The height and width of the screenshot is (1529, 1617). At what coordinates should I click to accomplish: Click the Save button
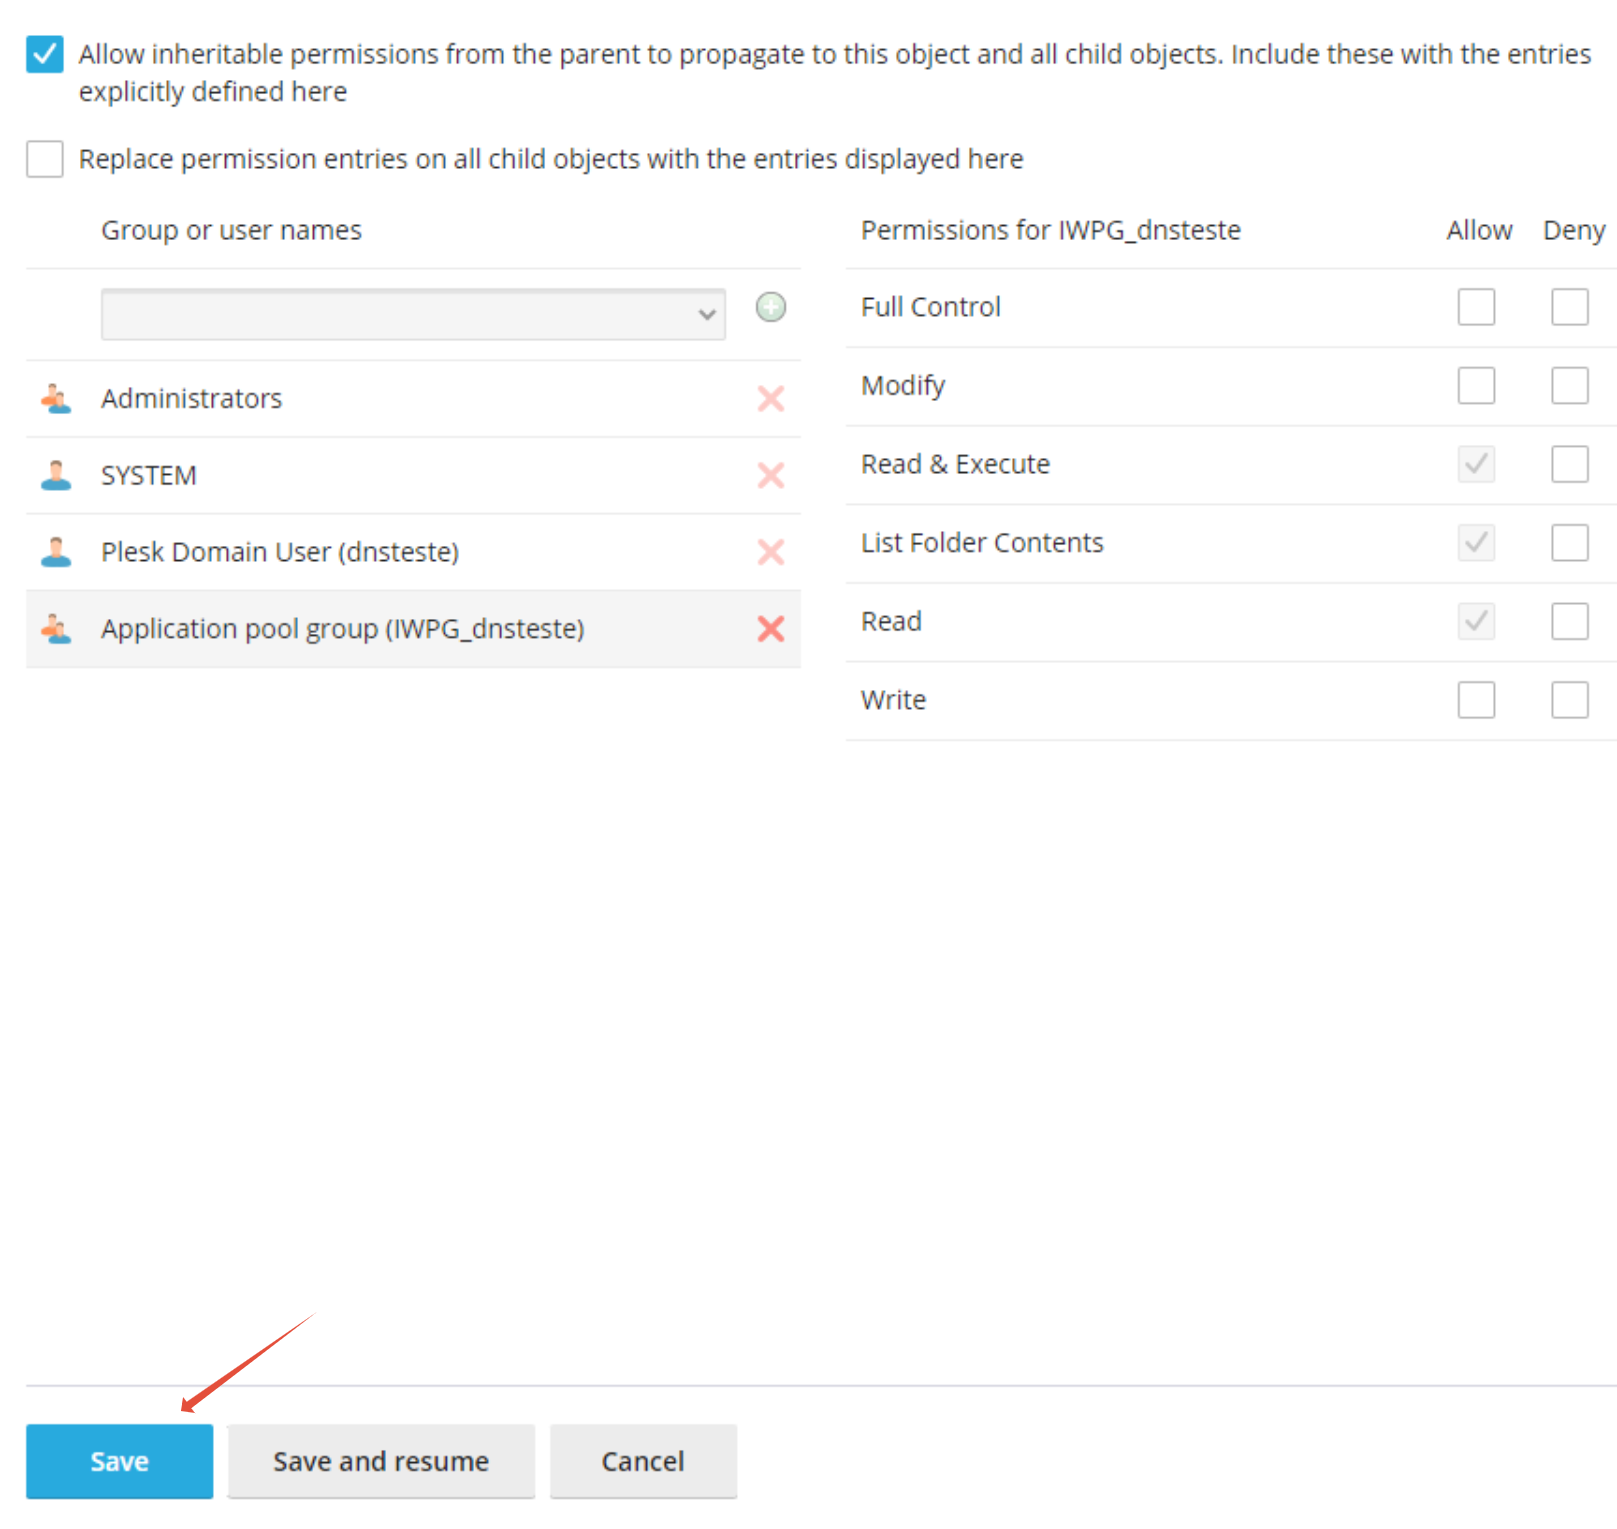tap(119, 1461)
